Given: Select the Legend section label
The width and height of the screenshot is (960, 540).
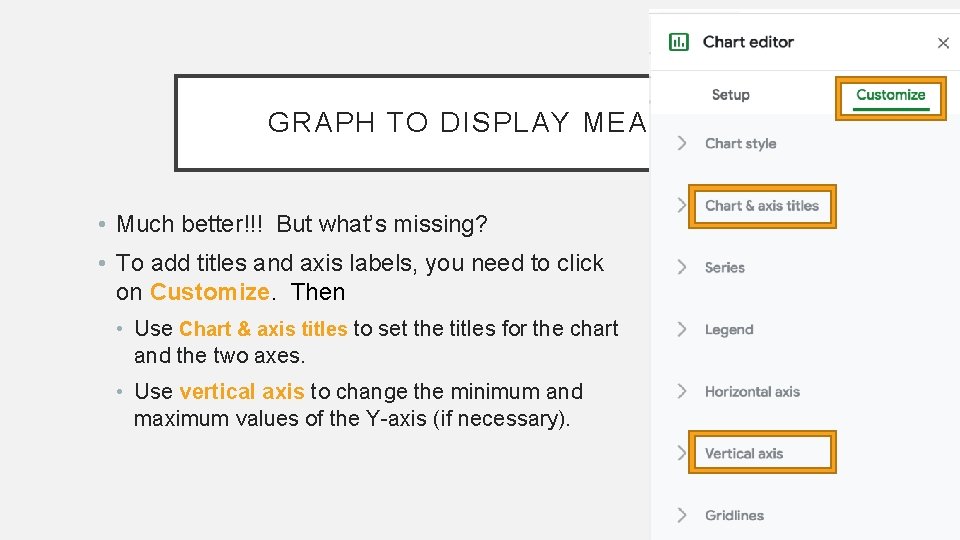Looking at the screenshot, I should [x=729, y=330].
